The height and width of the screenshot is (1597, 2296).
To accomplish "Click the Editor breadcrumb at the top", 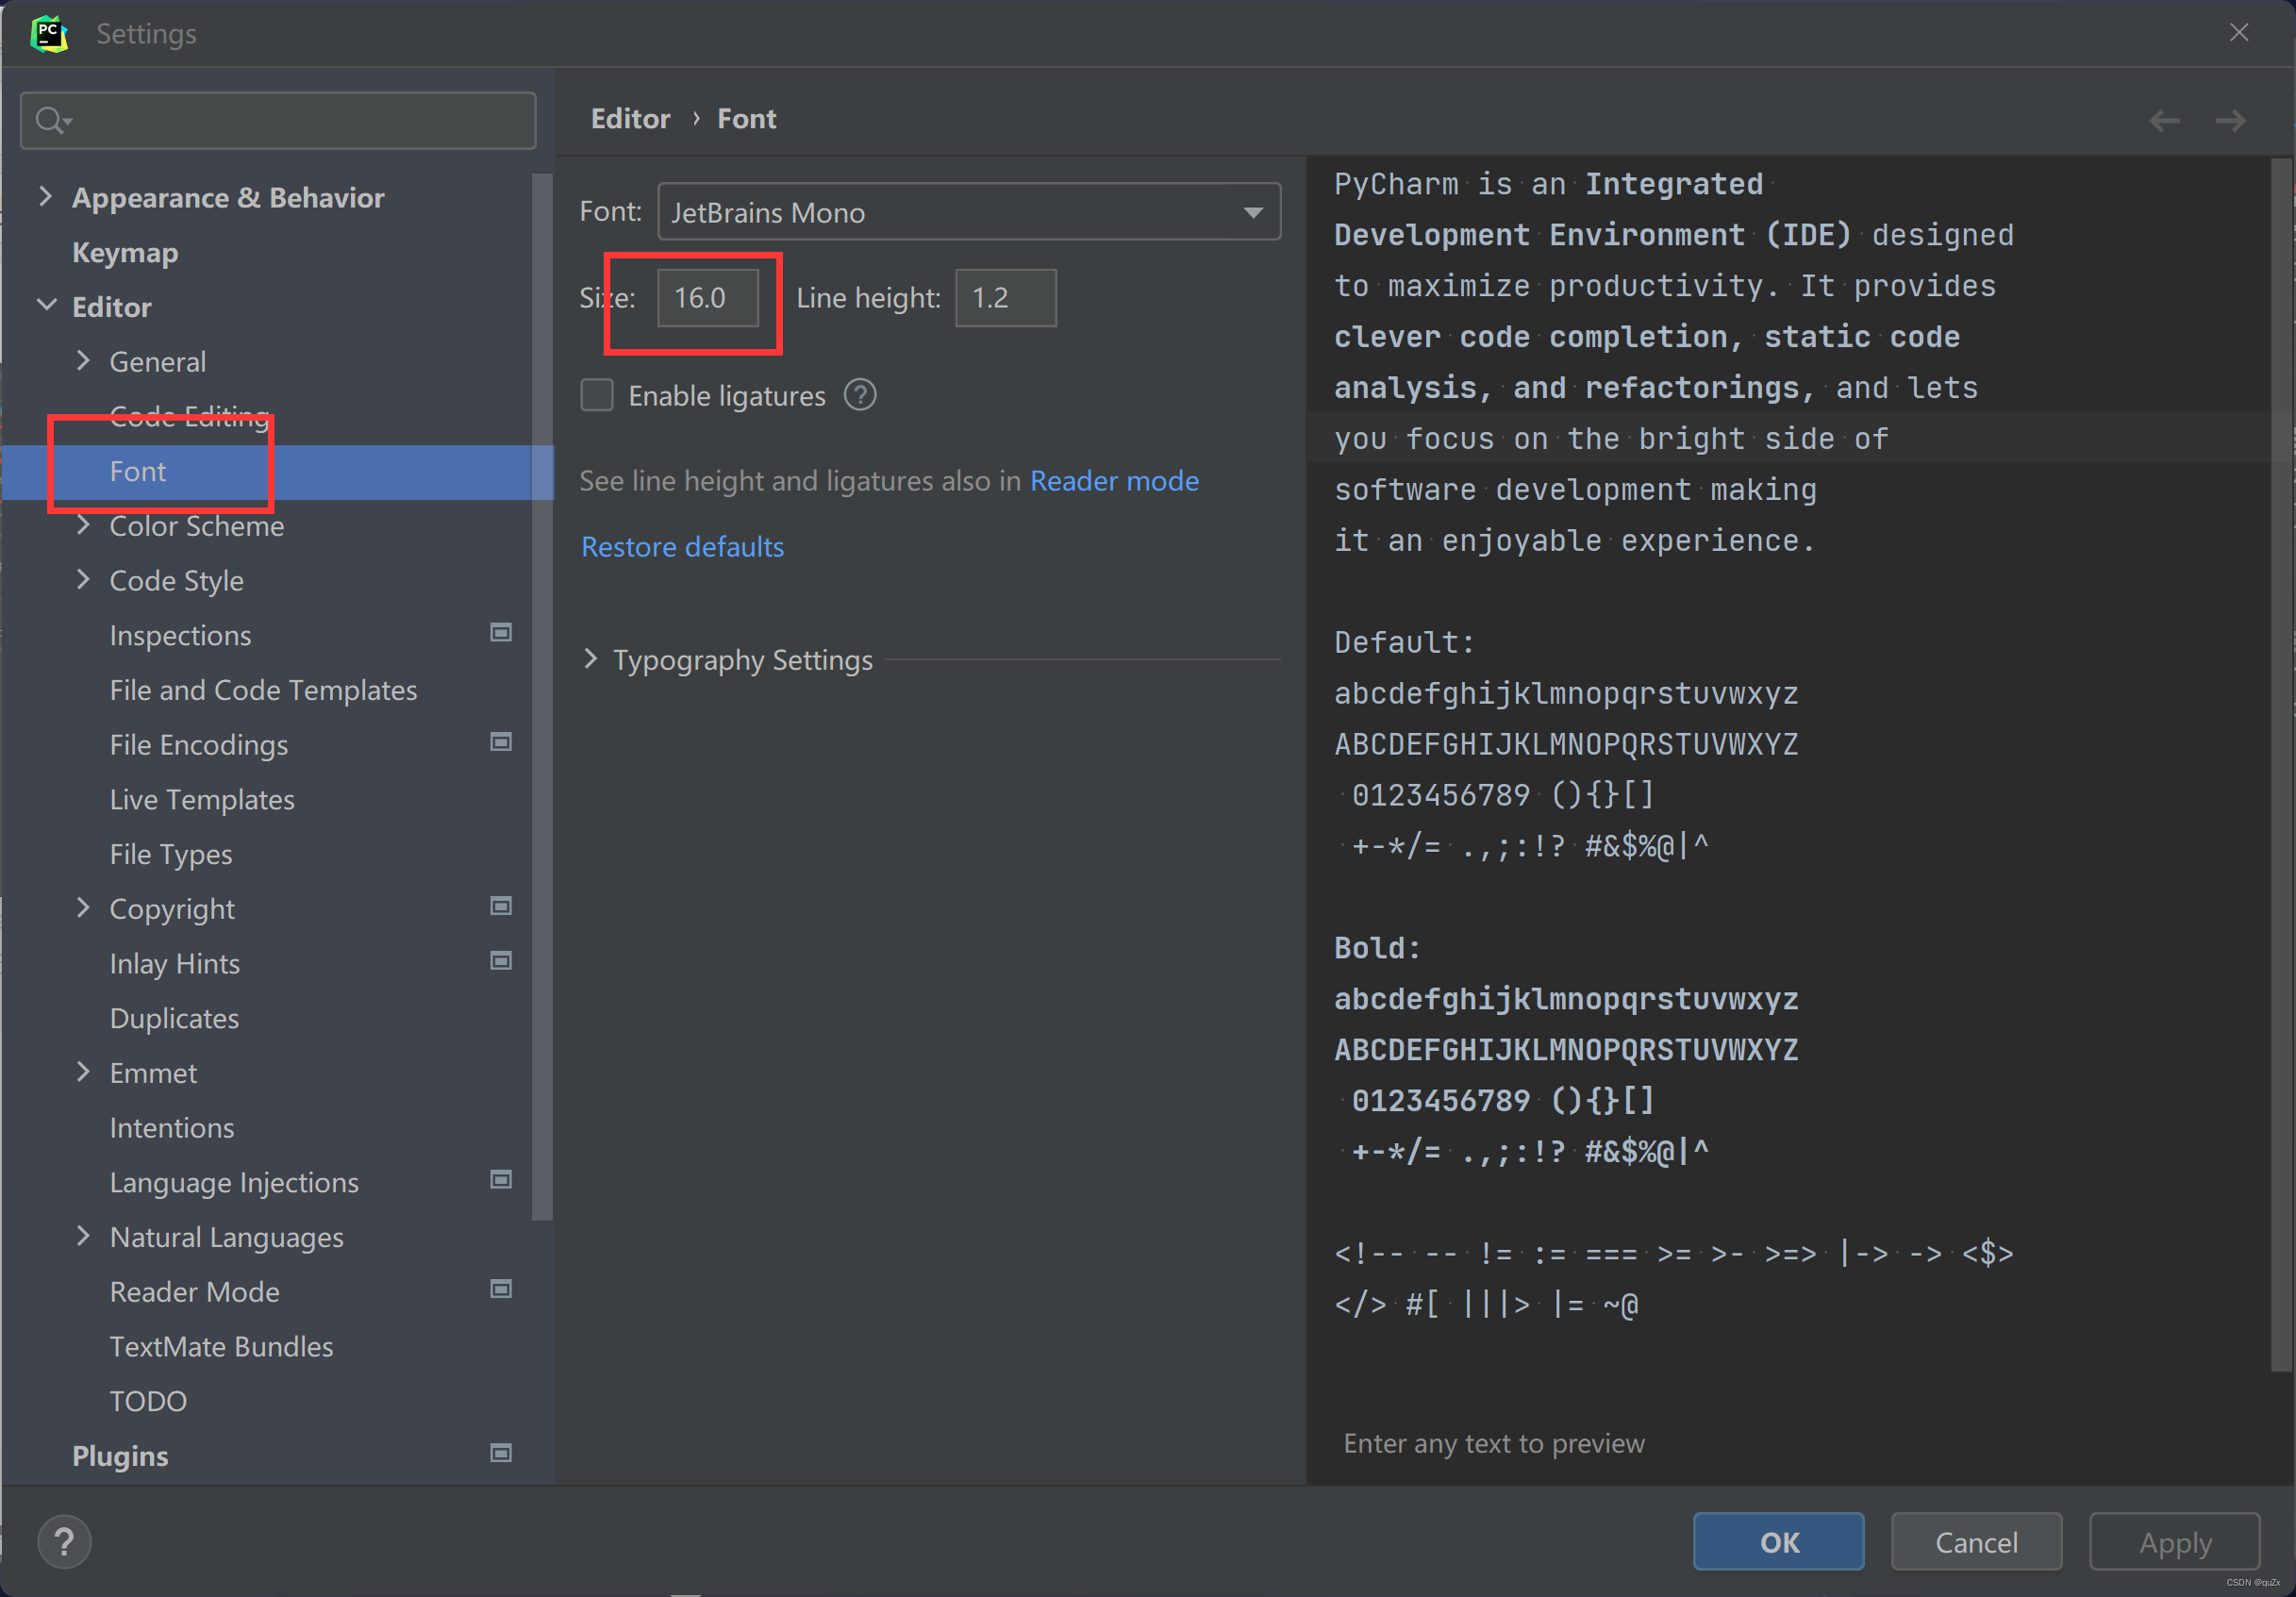I will coord(630,118).
